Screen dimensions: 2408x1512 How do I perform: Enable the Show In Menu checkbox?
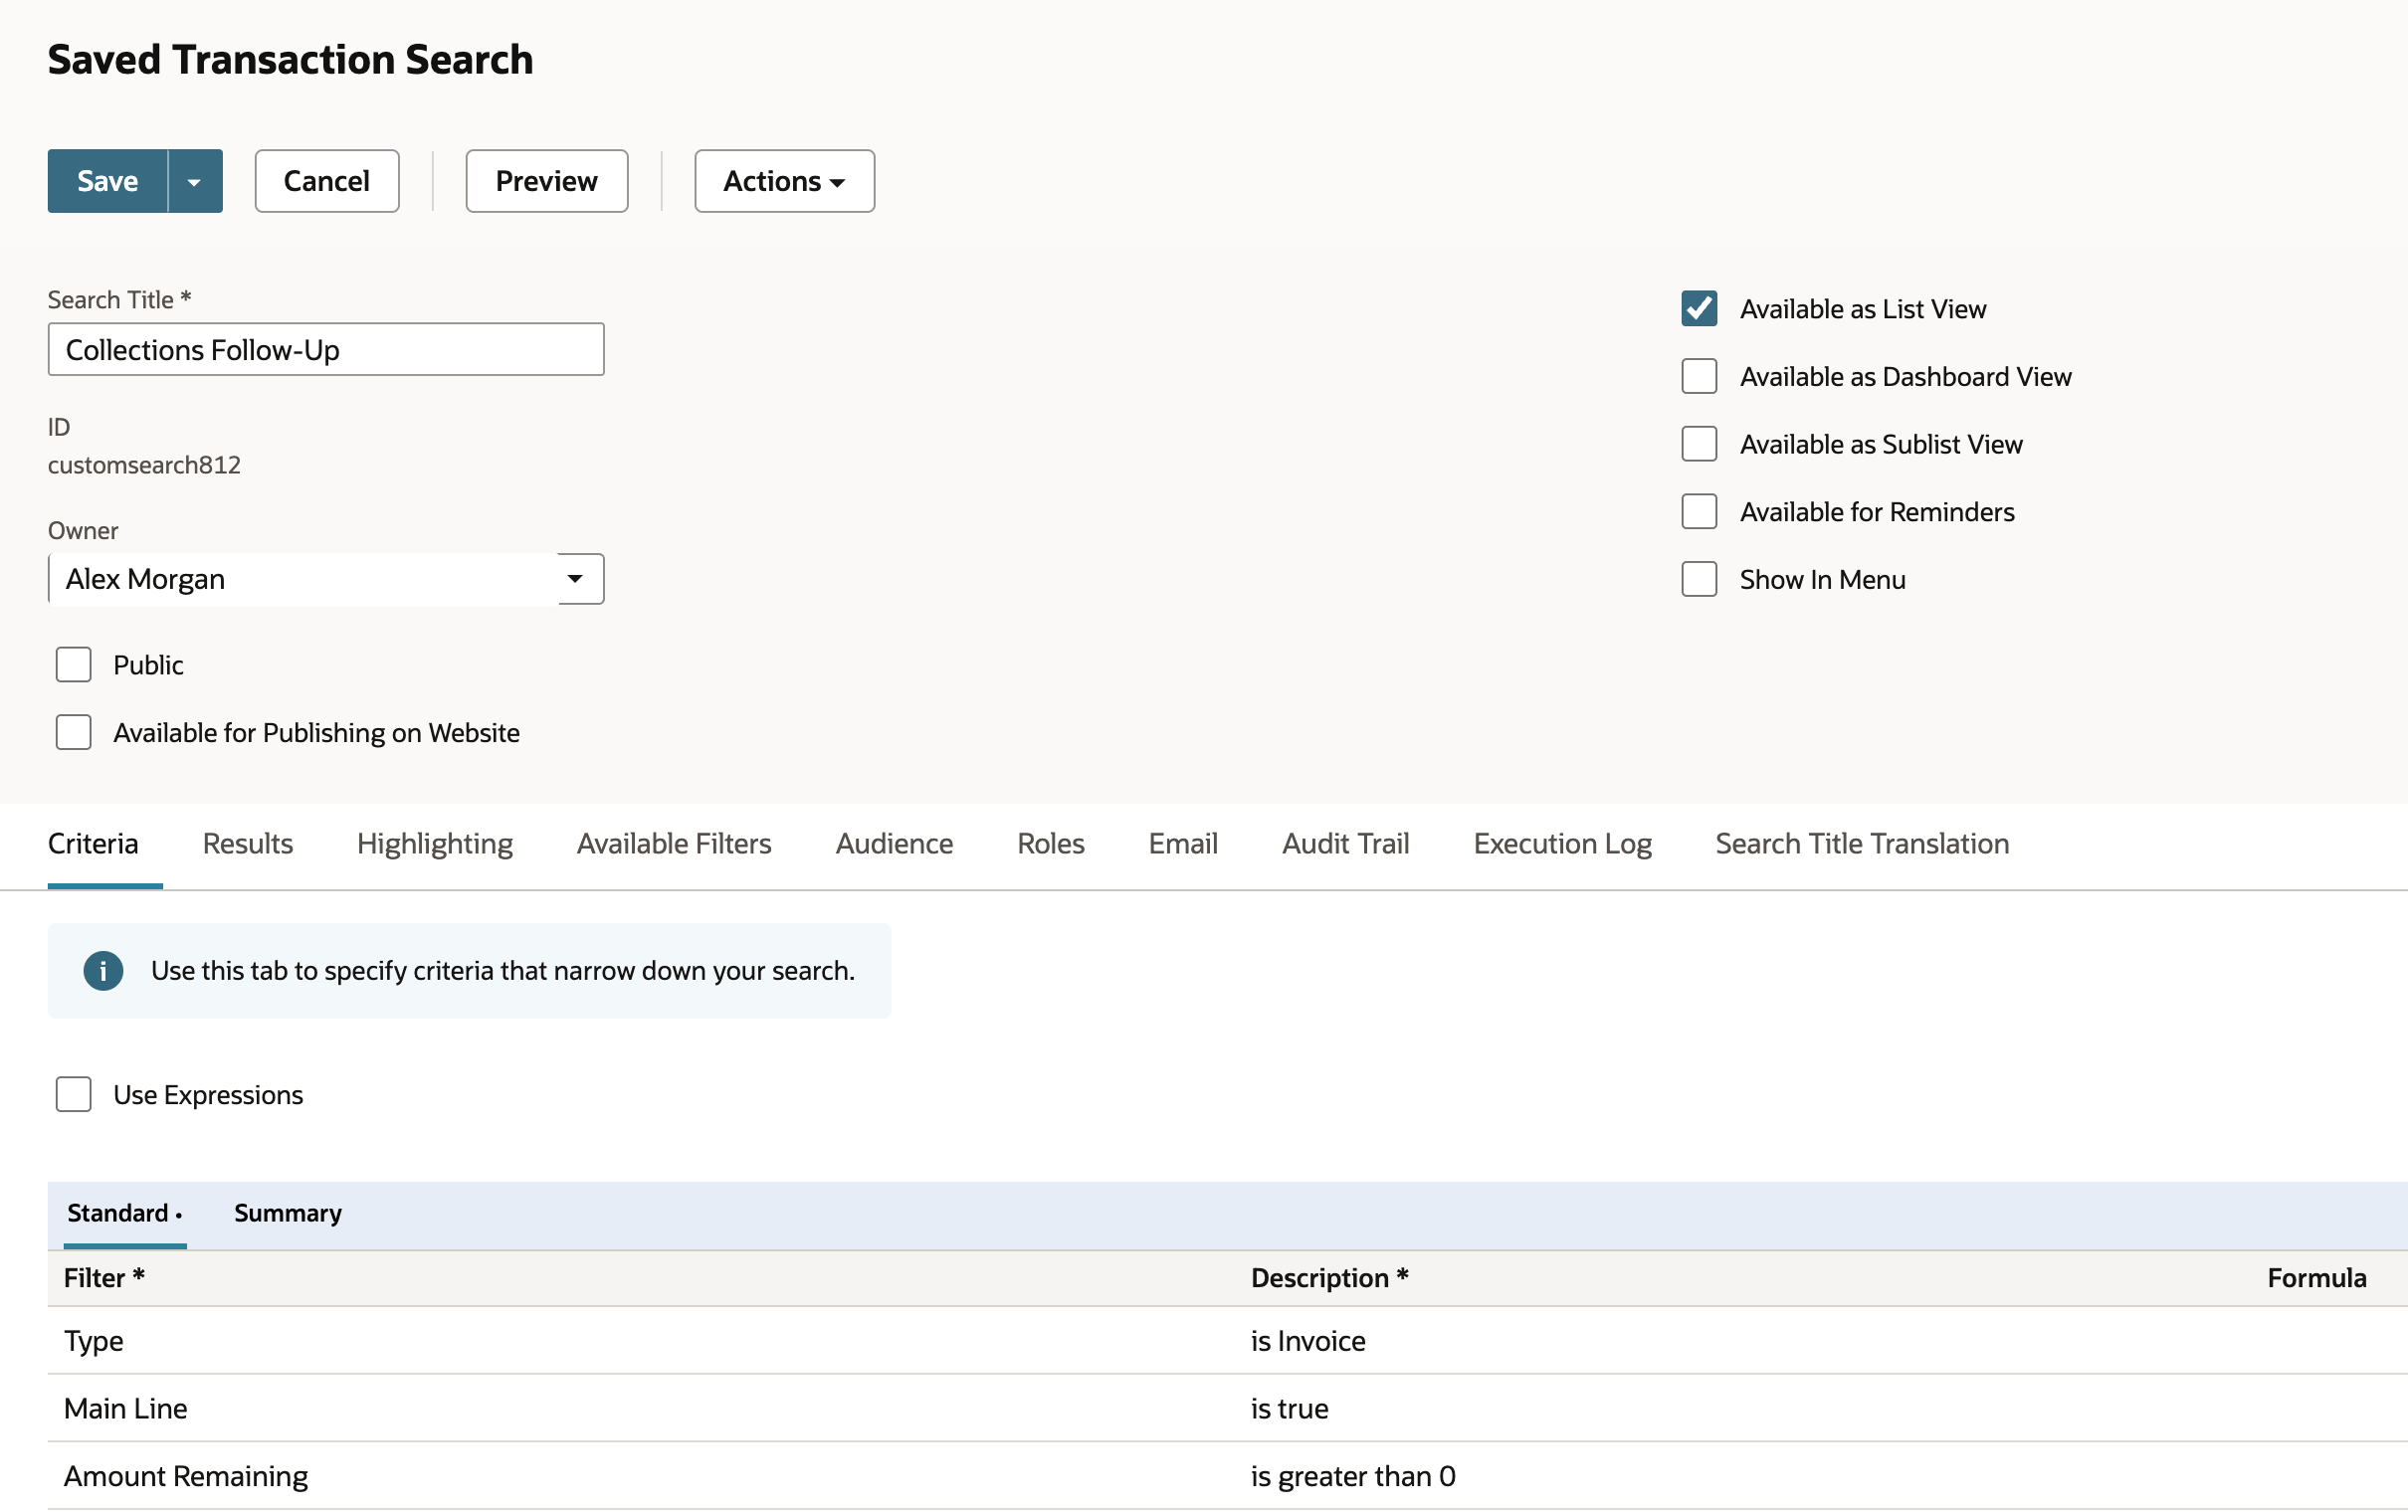(x=1699, y=579)
